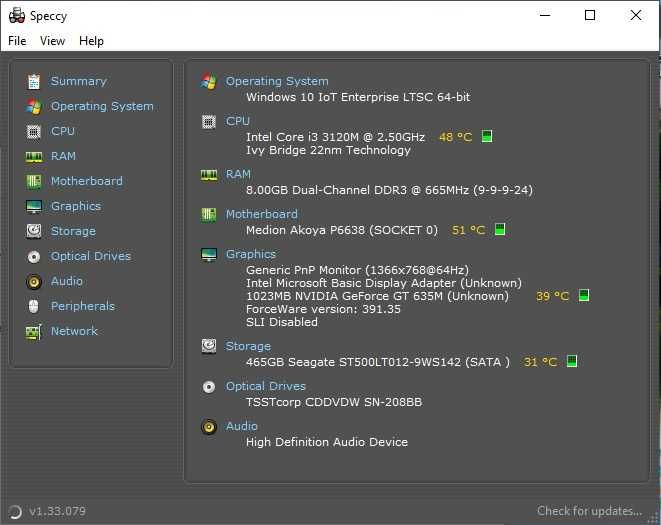The image size is (661, 525).
Task: Click Medion Akoya P6638 text
Action: tap(342, 230)
